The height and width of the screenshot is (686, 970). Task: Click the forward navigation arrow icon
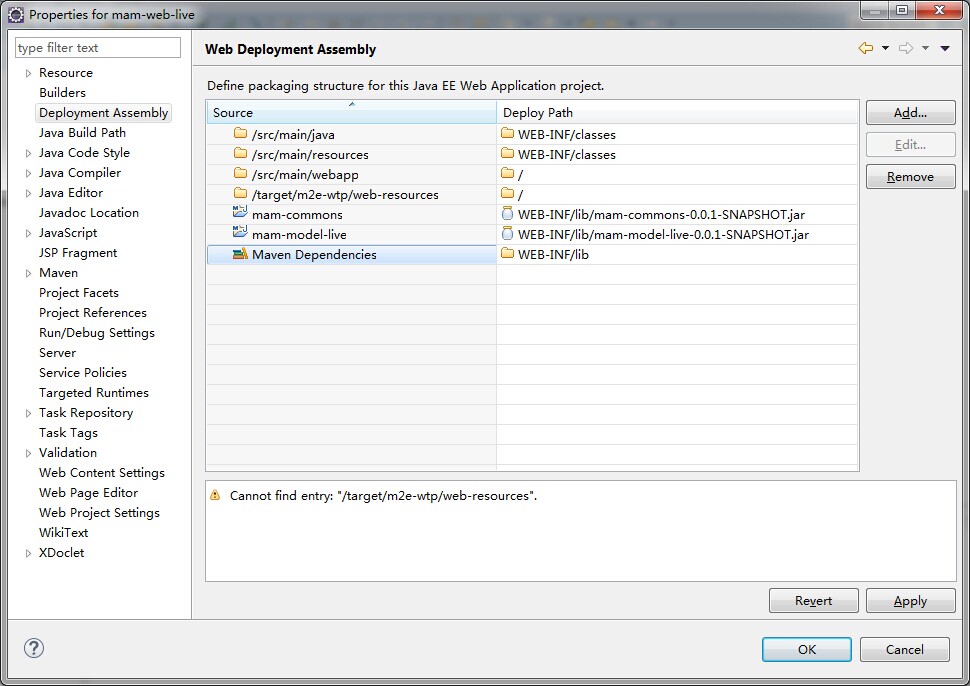coord(906,48)
